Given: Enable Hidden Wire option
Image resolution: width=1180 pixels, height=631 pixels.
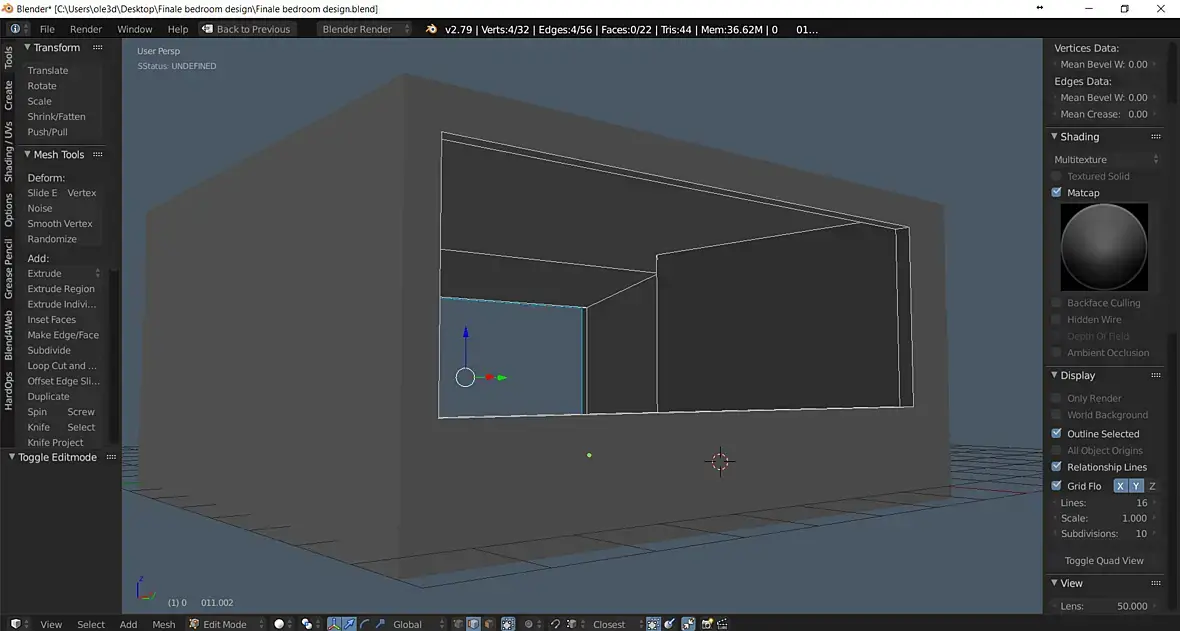Looking at the screenshot, I should 1057,319.
